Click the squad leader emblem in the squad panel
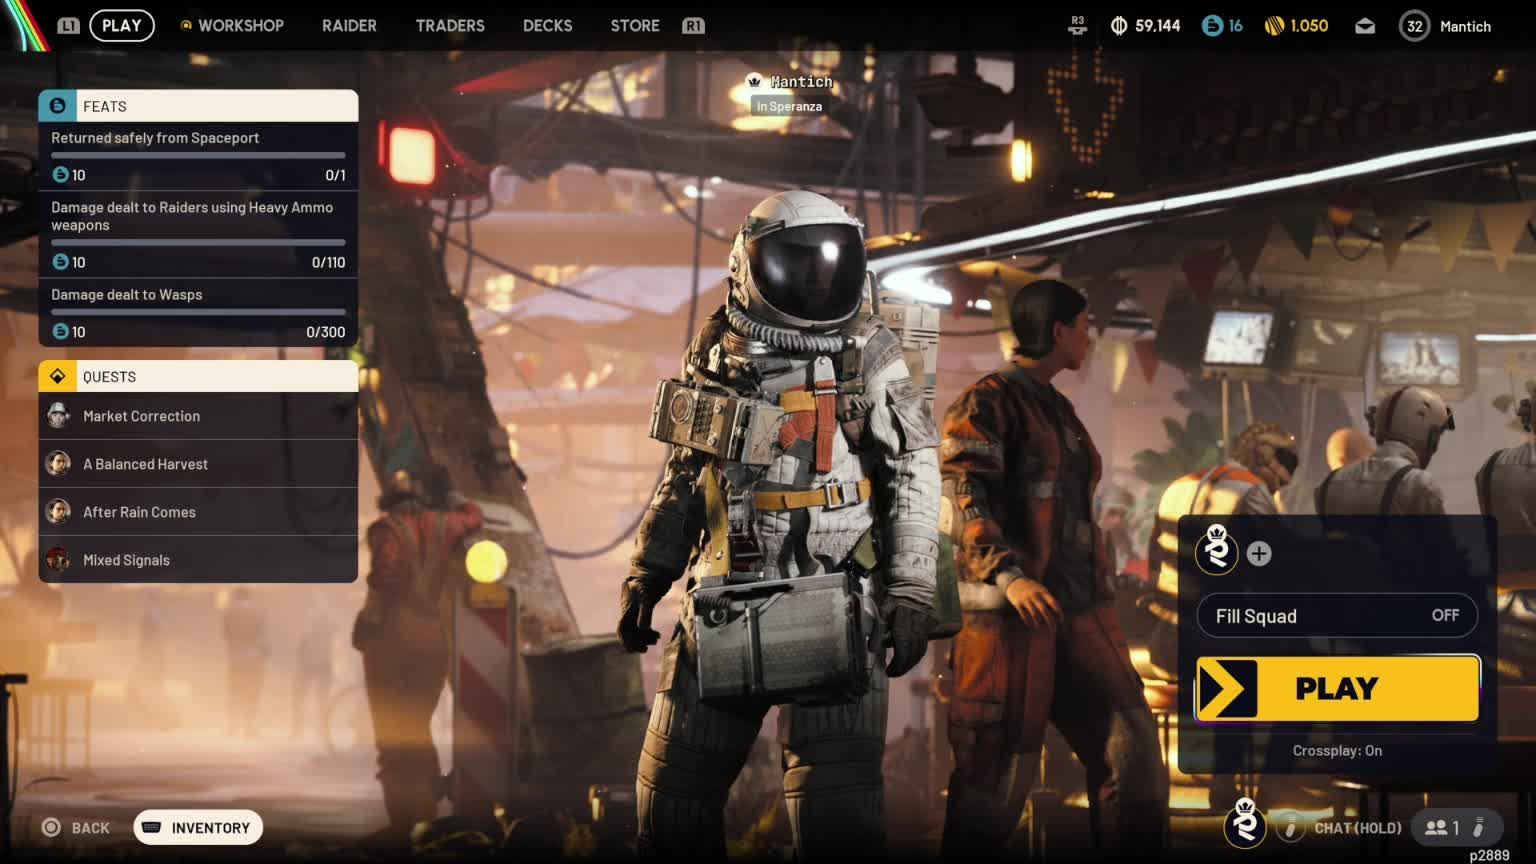Screen dimensions: 1536x864 [x=1217, y=552]
